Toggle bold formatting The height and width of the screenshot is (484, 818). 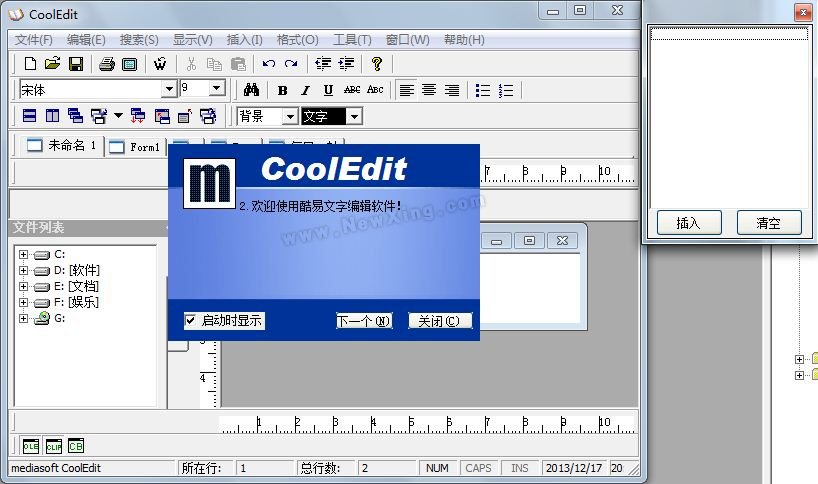tap(283, 90)
